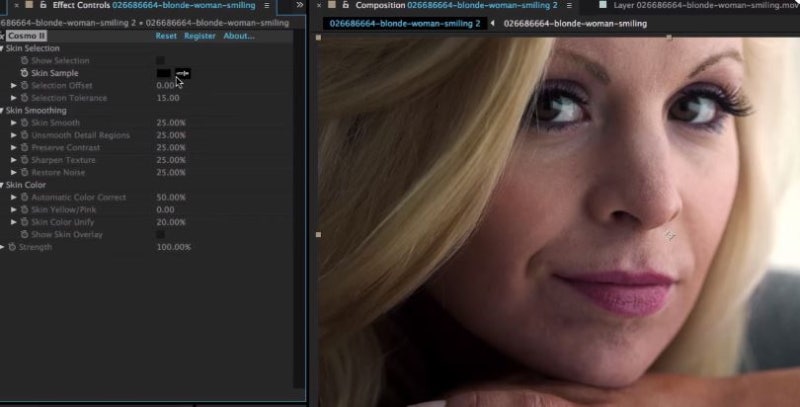This screenshot has height=407, width=800.
Task: Toggle stopwatch for Sharpen Texture
Action: tap(24, 160)
